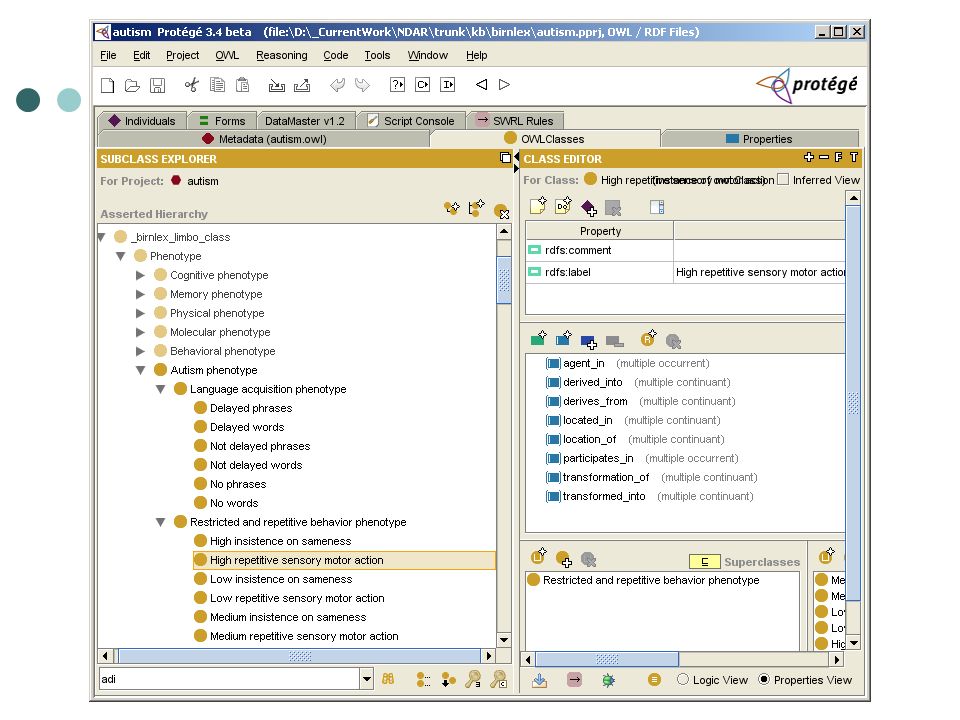960x720 pixels.
Task: Open the Script Console tab
Action: [x=411, y=121]
